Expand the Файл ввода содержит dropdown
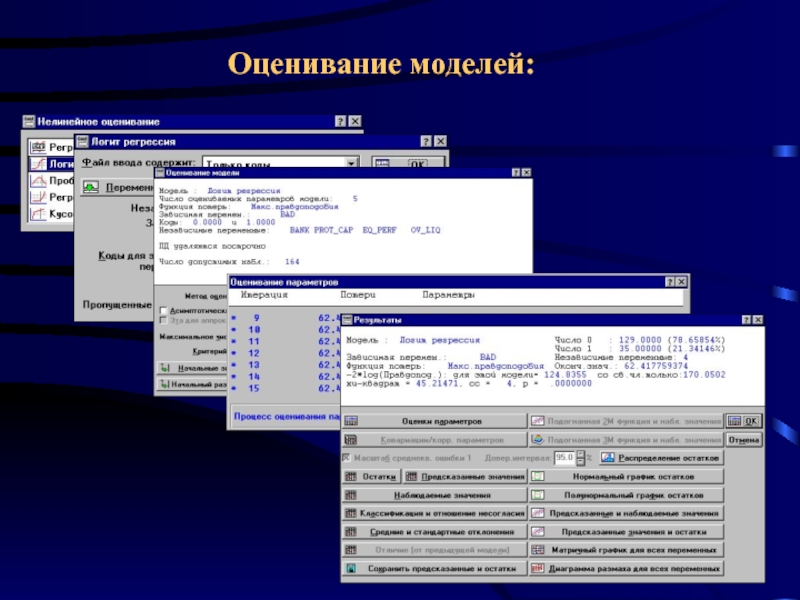The height and width of the screenshot is (600, 800). [x=352, y=163]
